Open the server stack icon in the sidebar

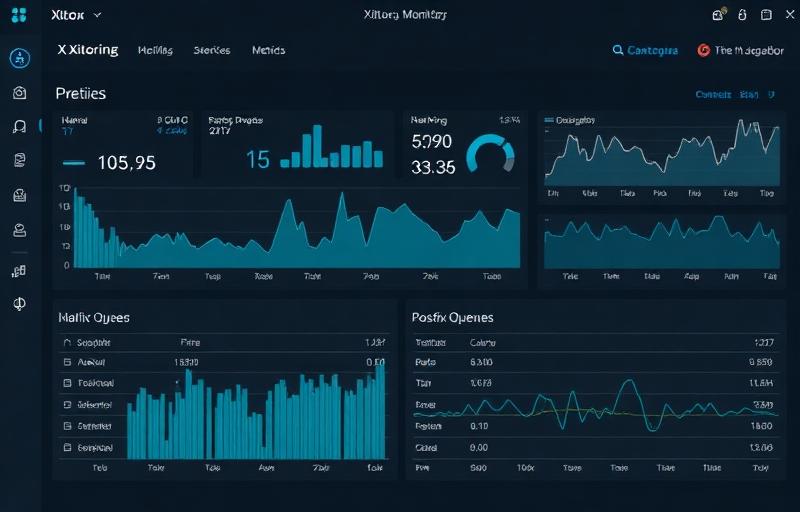click(x=19, y=197)
